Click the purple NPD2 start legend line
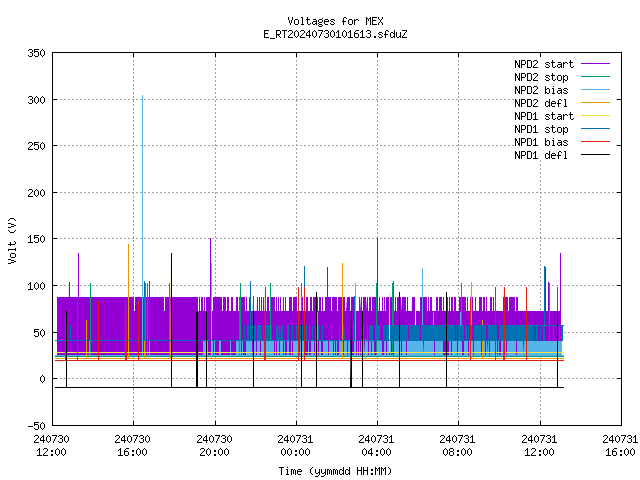 [x=595, y=64]
